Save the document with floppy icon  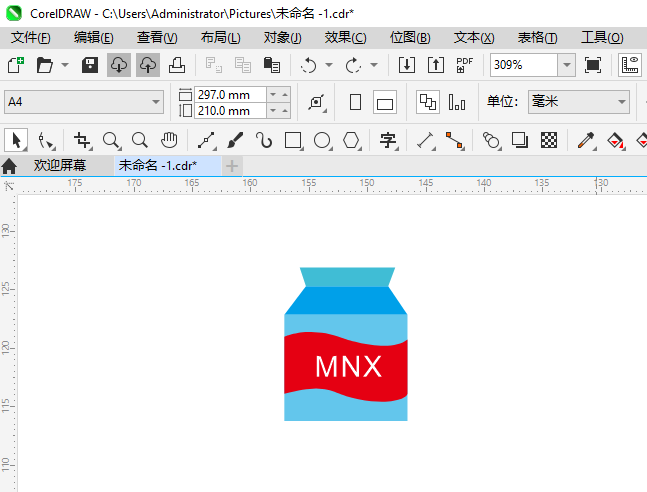(90, 65)
